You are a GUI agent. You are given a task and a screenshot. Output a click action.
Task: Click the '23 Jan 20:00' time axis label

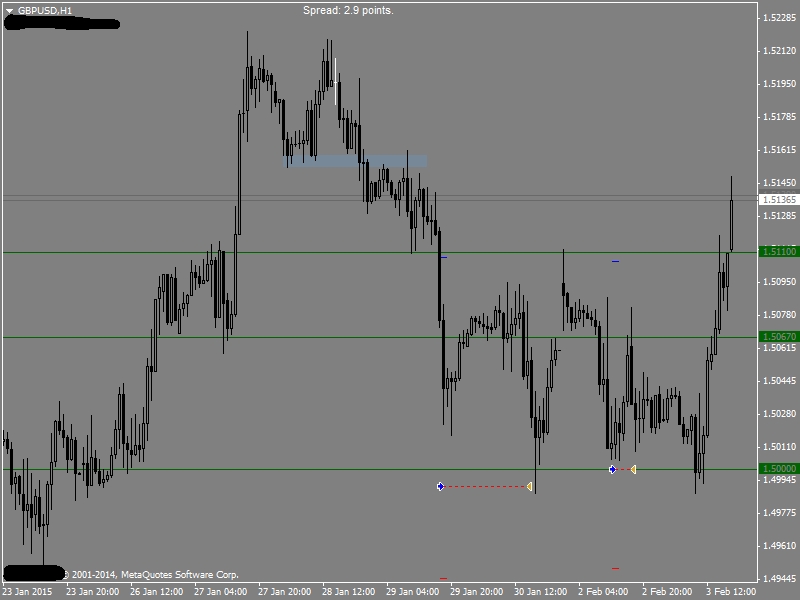(92, 592)
